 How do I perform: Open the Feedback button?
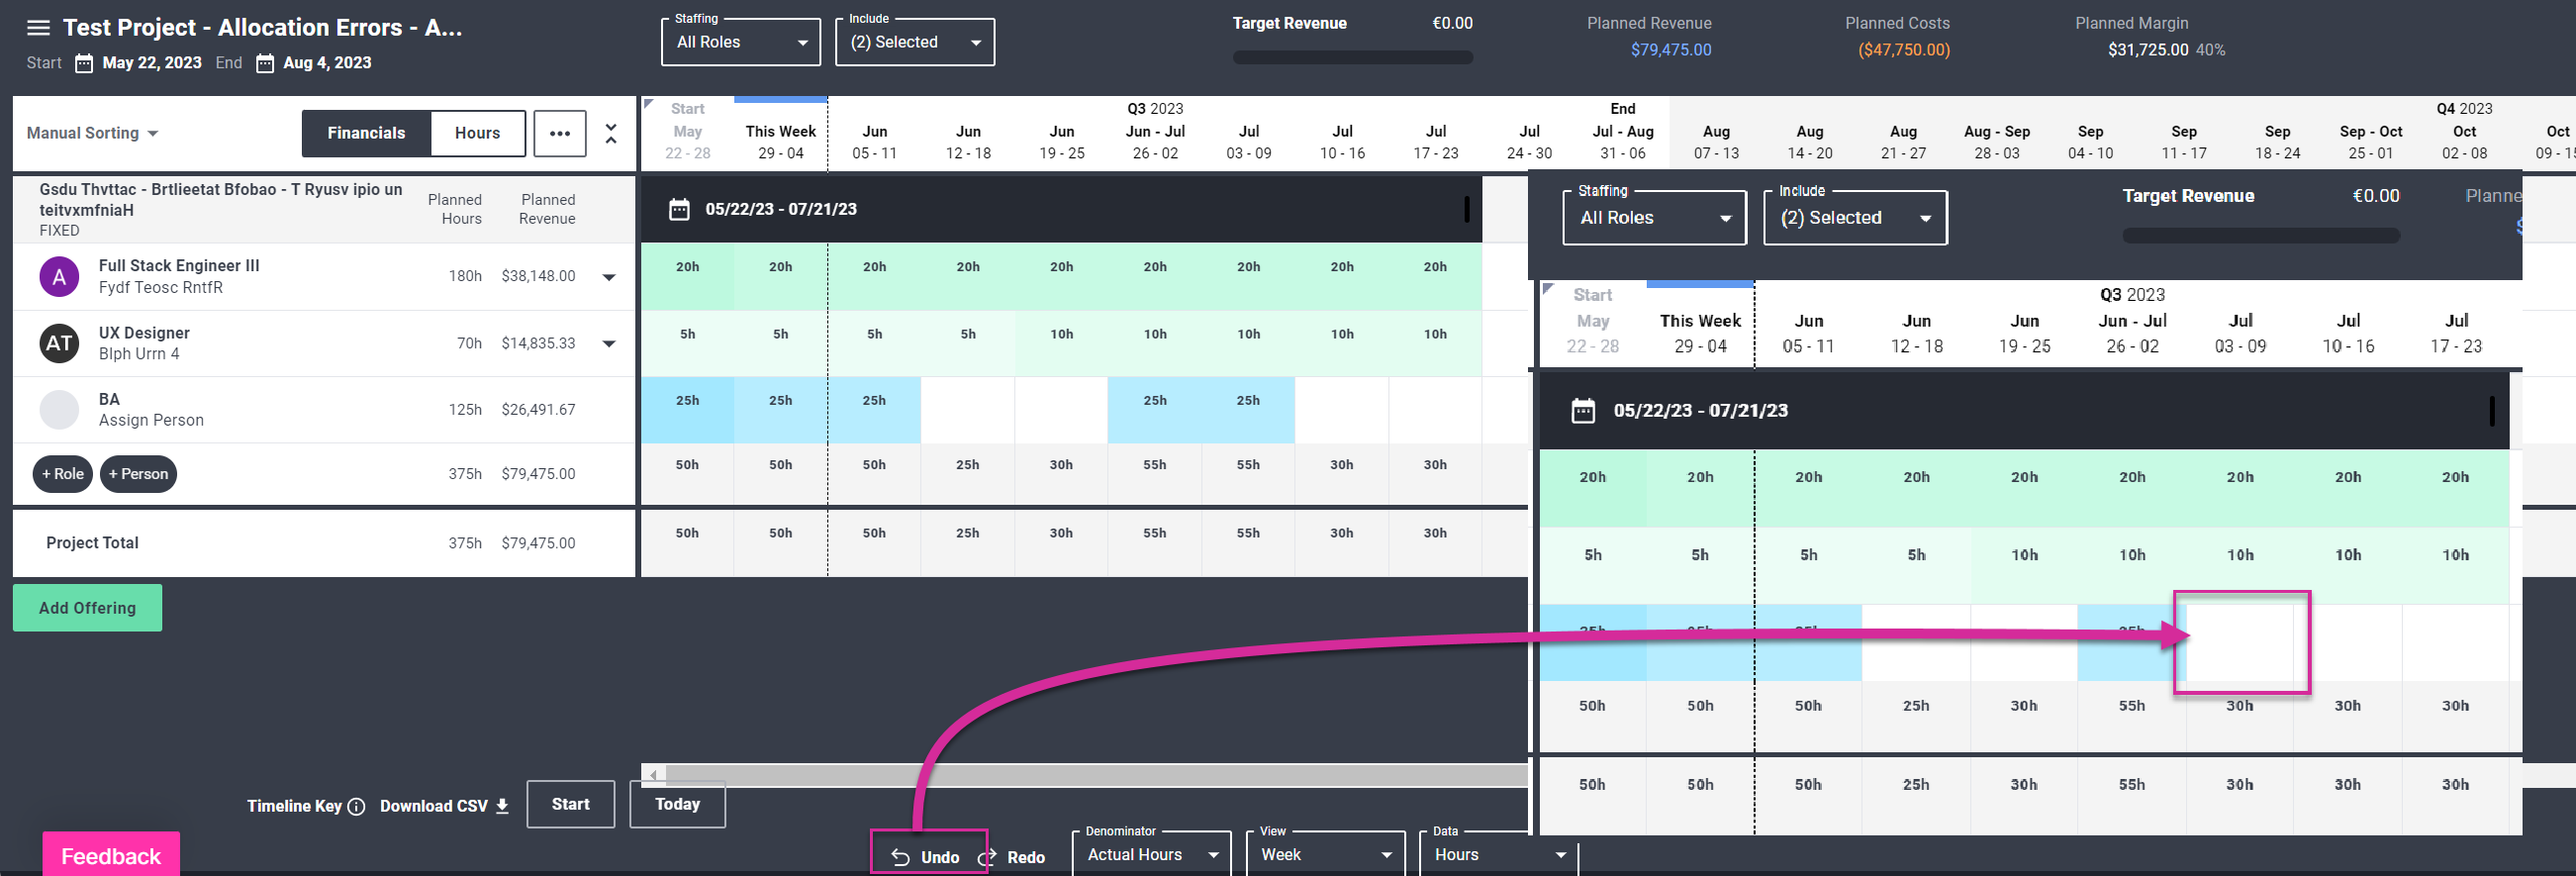tap(111, 856)
